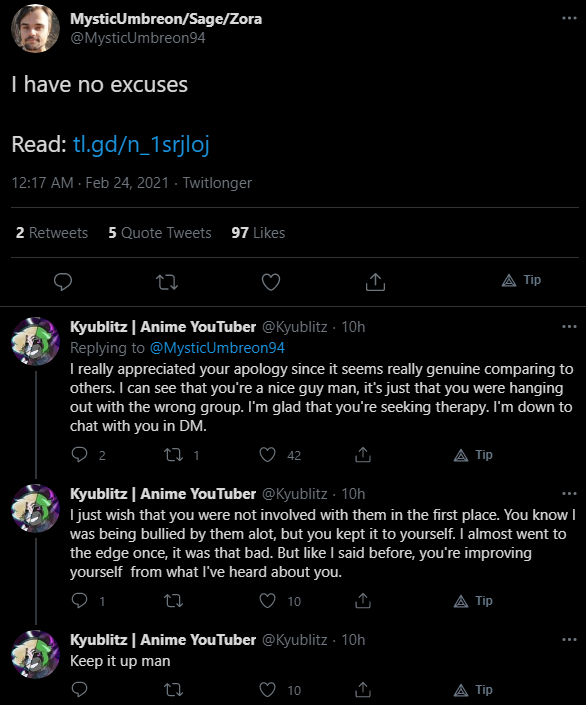Share the 'Keep it up man' reply
This screenshot has height=705, width=586.
tap(363, 689)
